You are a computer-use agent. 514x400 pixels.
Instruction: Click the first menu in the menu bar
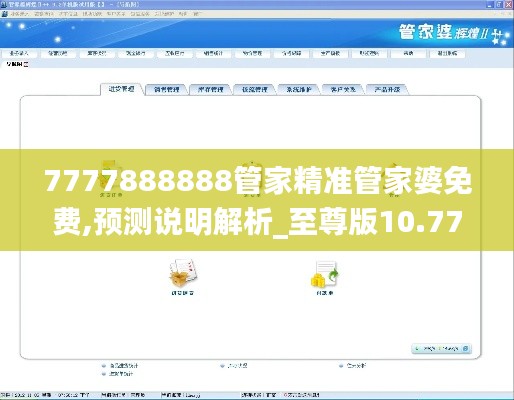20,14
